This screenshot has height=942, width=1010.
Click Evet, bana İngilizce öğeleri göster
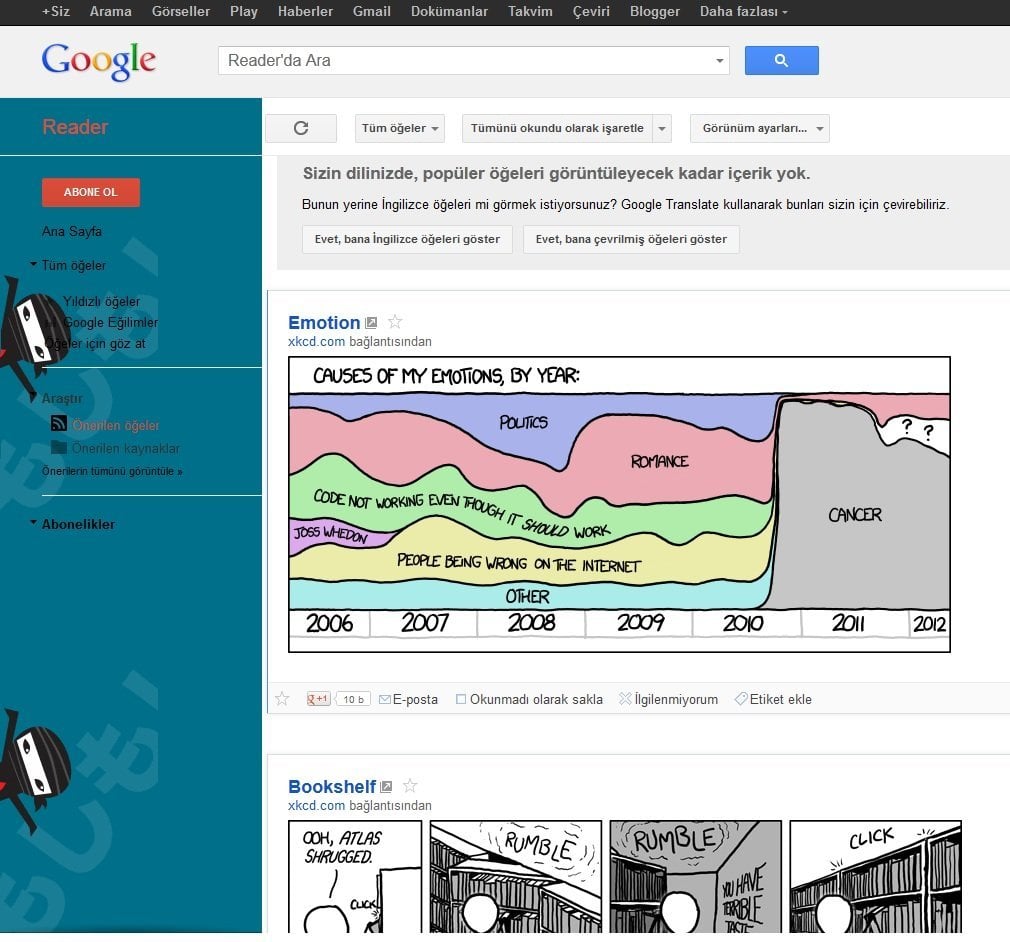point(407,239)
